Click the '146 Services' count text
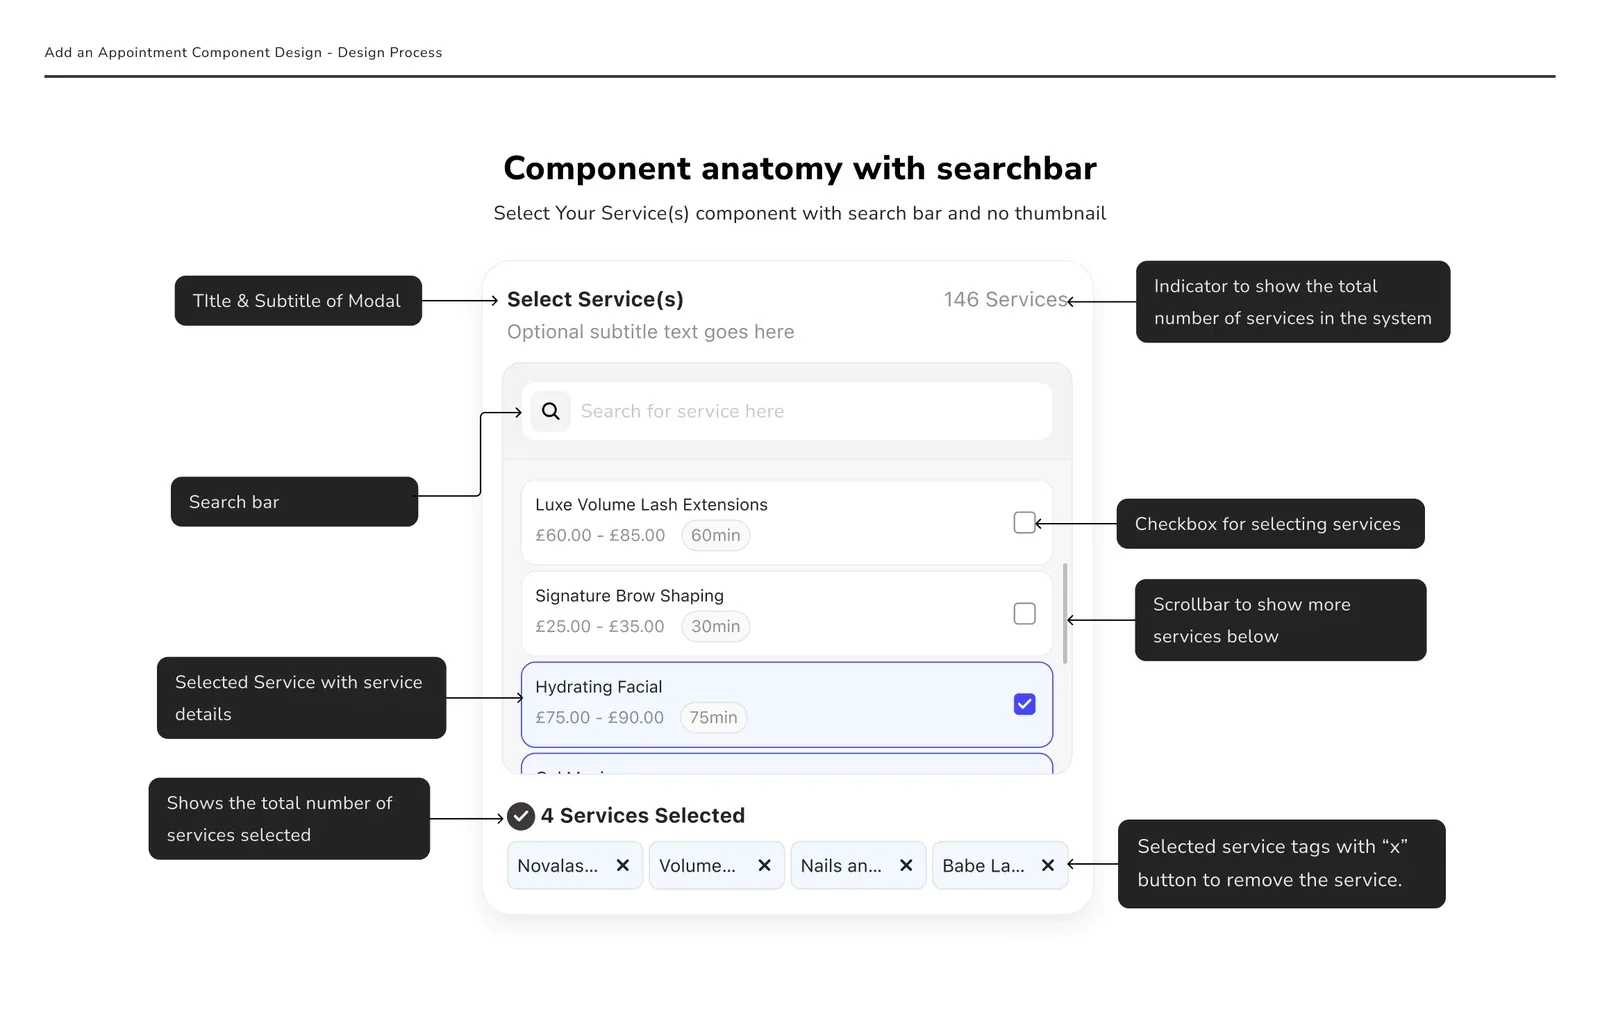The image size is (1600, 1021). click(x=1005, y=300)
